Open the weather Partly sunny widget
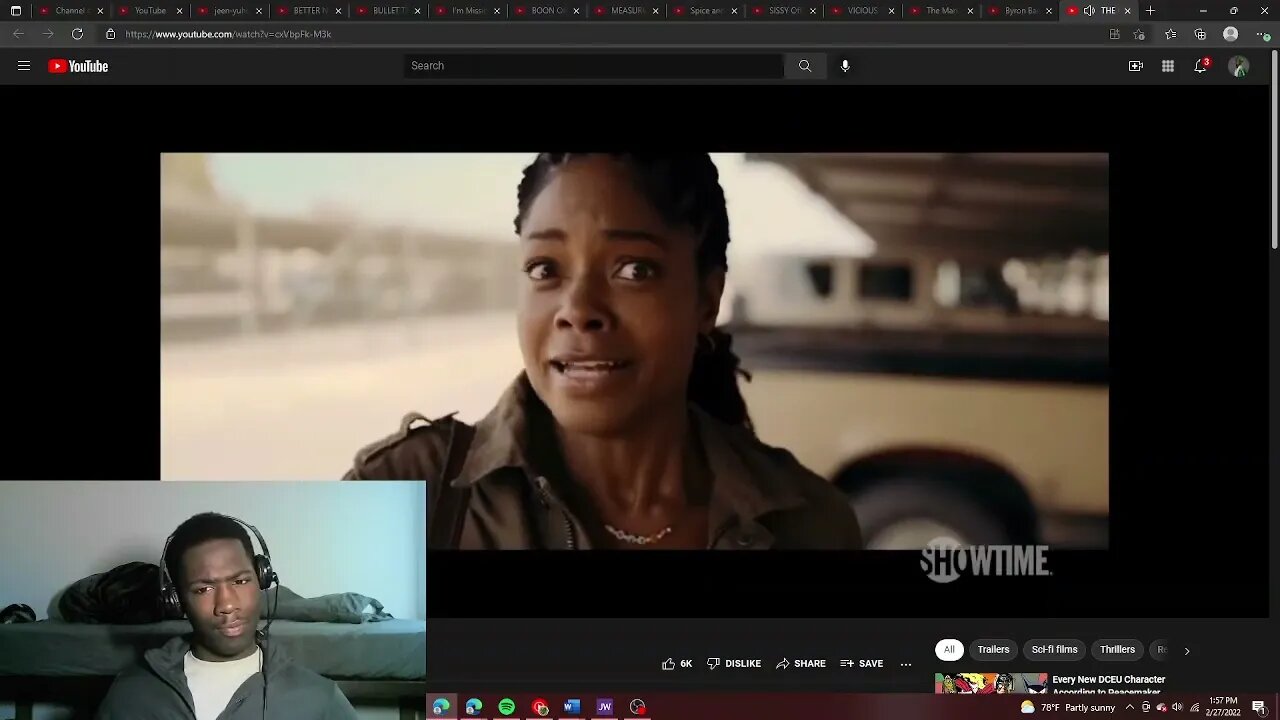 pos(1067,707)
